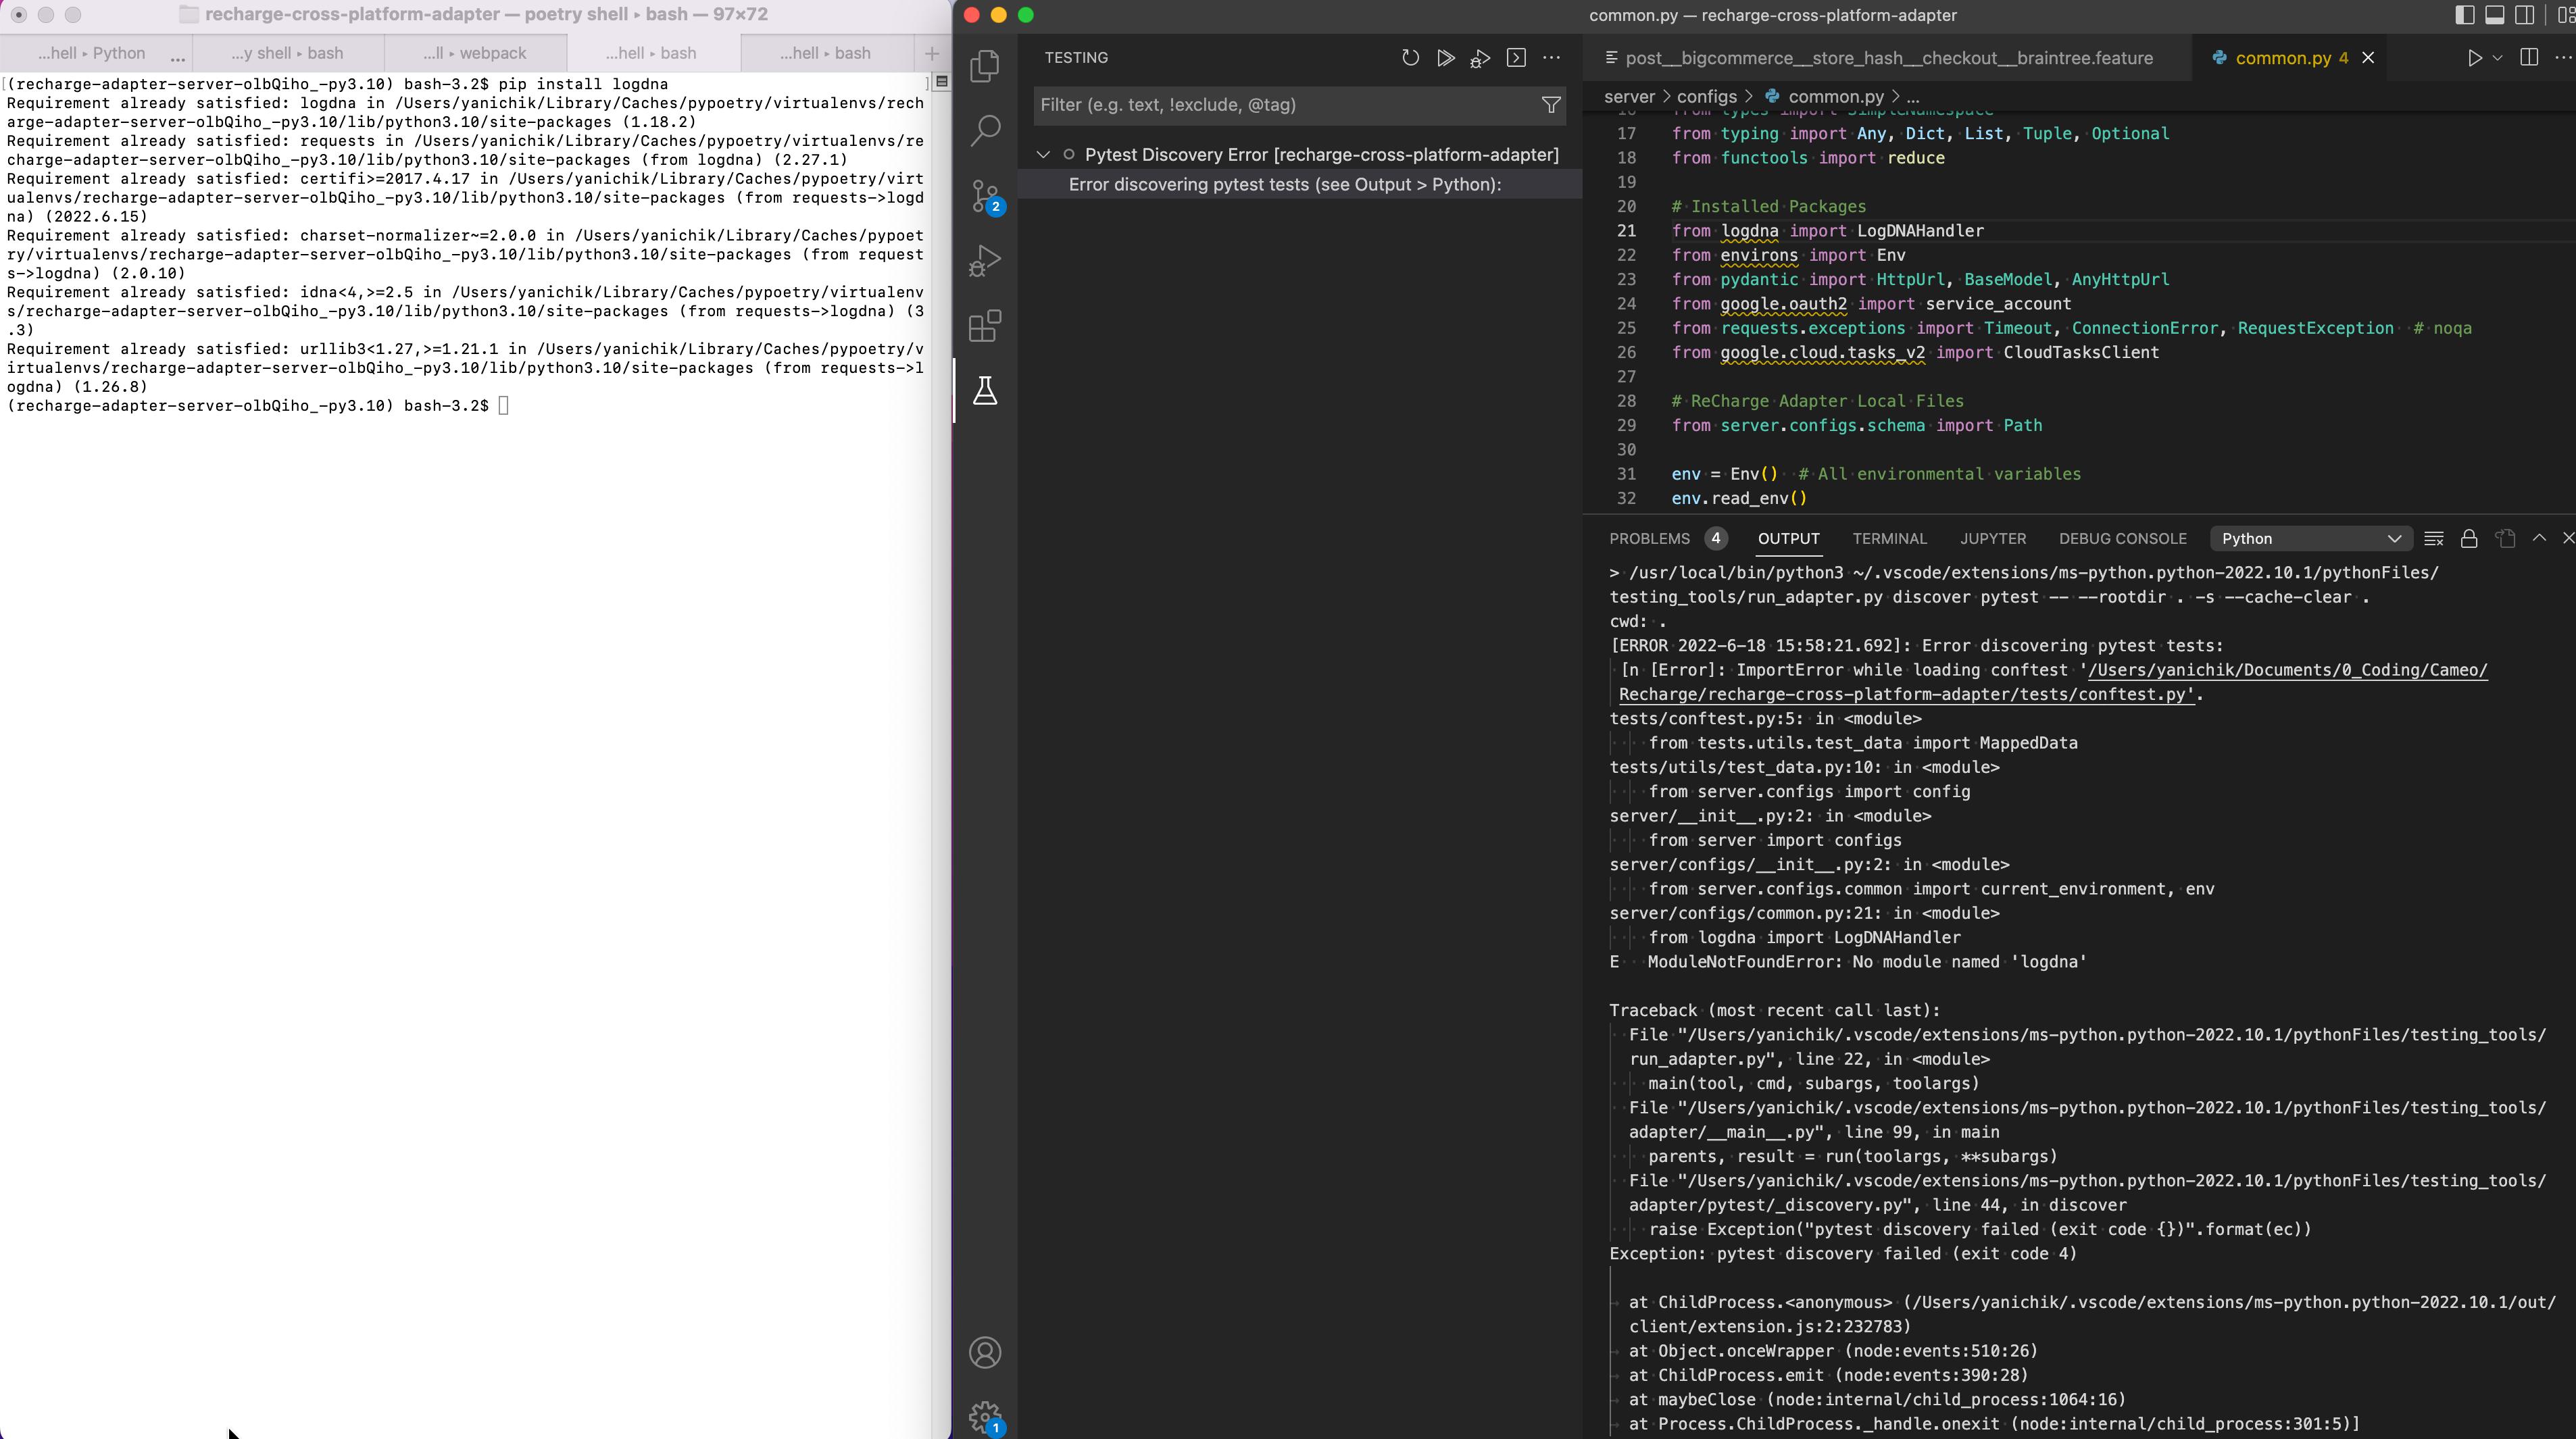The width and height of the screenshot is (2576, 1439).
Task: Select the webpack Terminal tab
Action: (x=475, y=53)
